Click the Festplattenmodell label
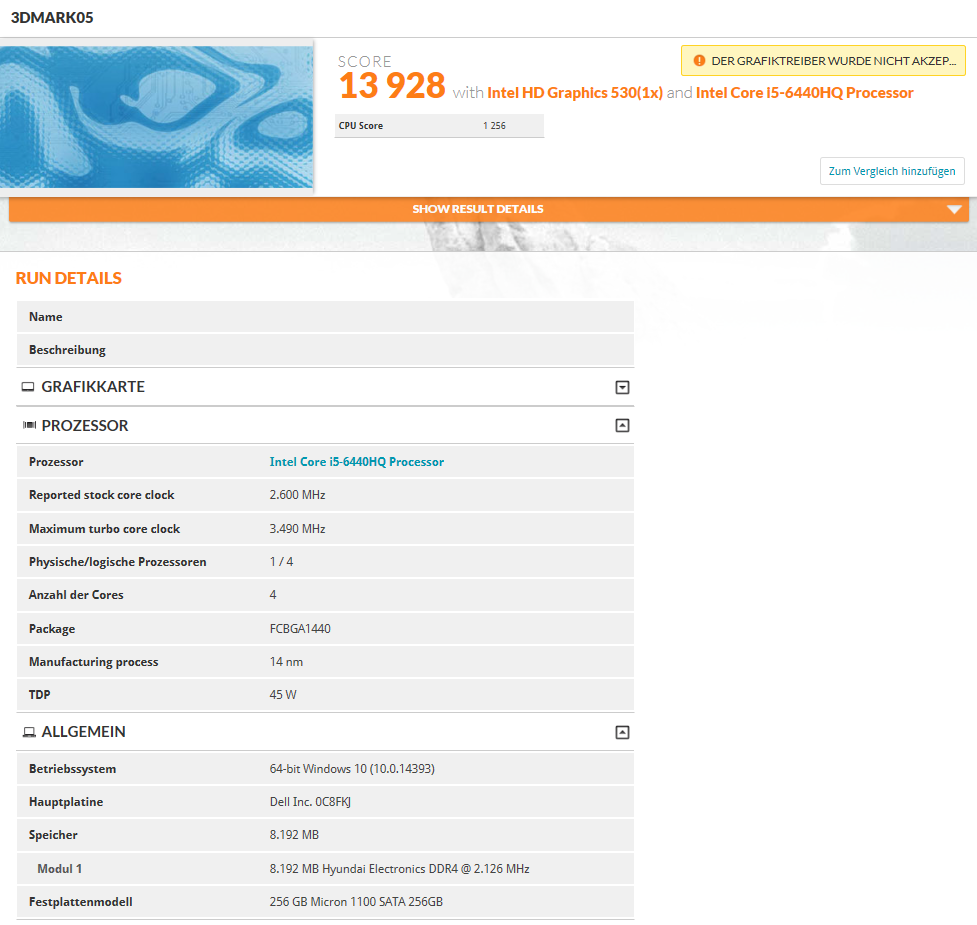 coord(80,901)
